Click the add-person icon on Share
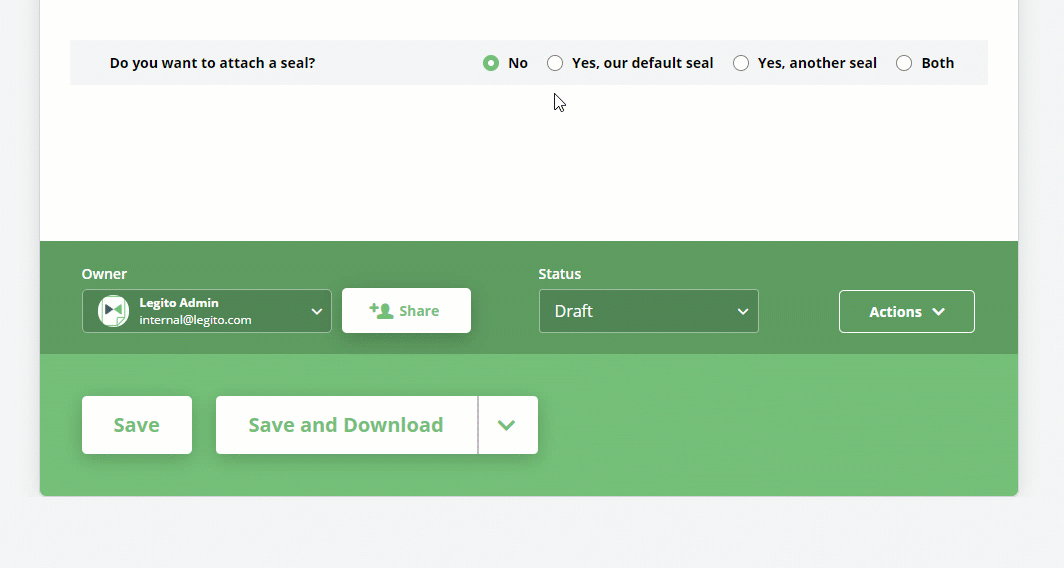Screen dimensions: 1064x568 pos(381,311)
